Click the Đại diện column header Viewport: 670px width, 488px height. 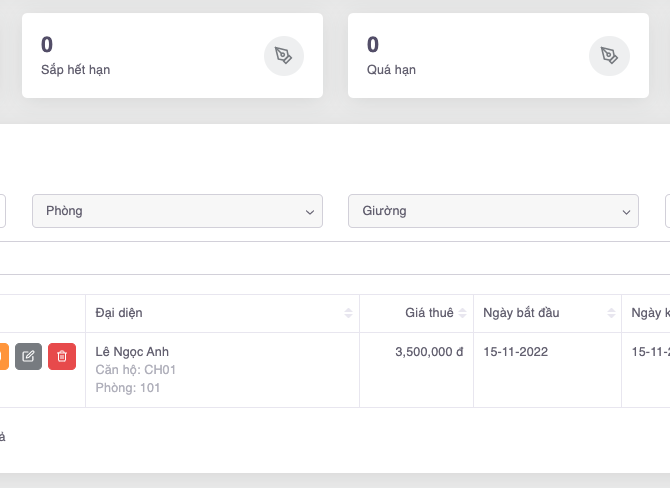(x=119, y=313)
